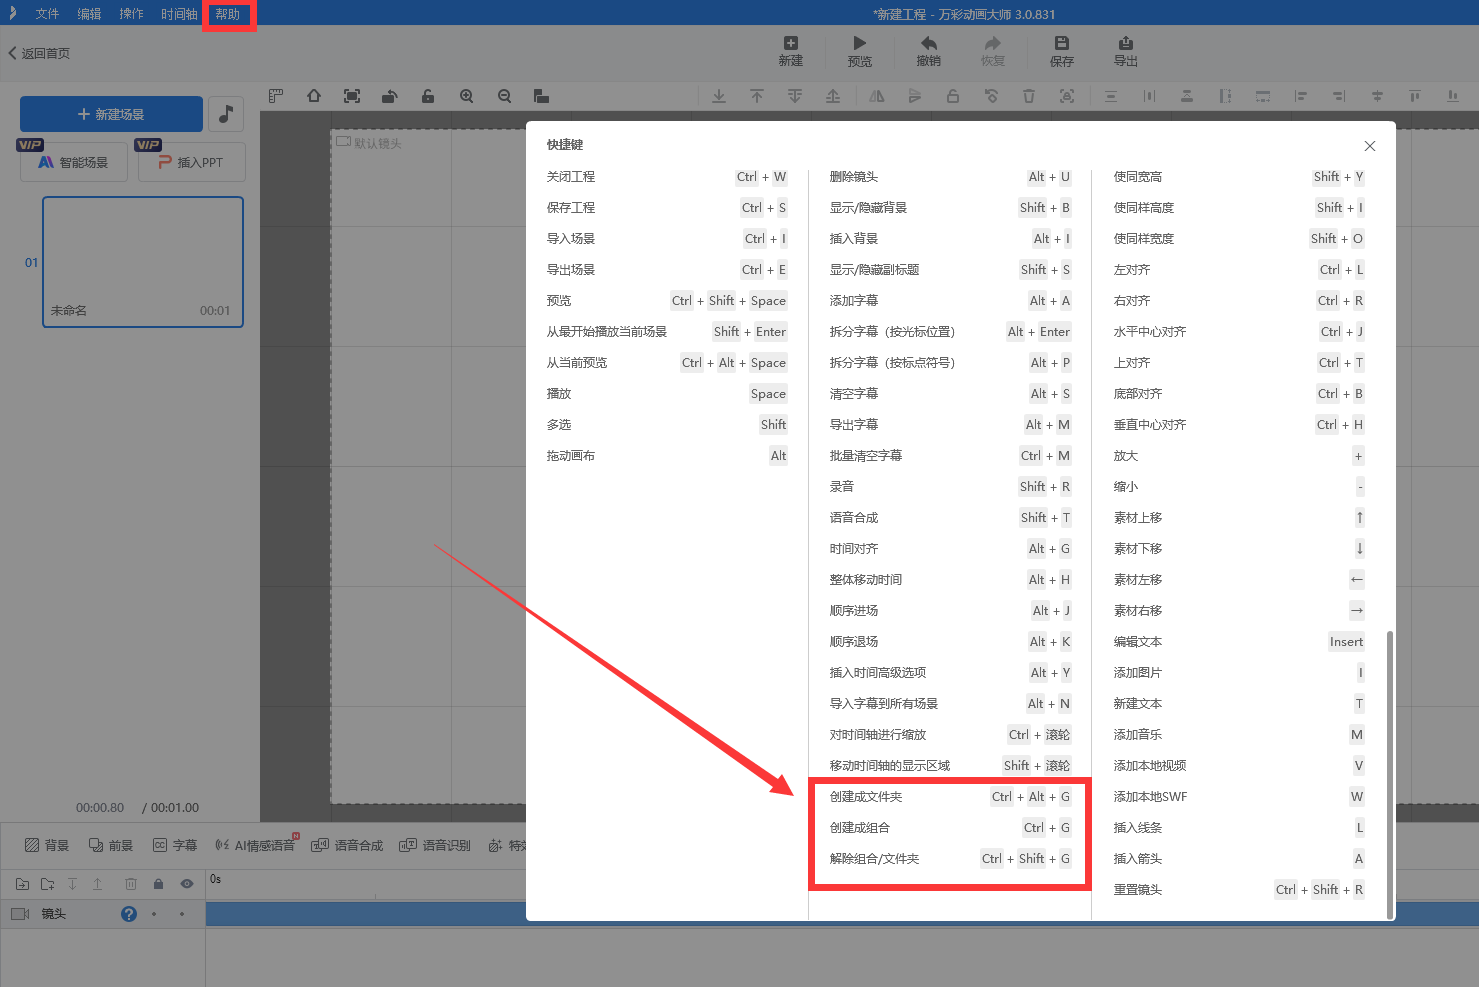Click Return to Home link
Image resolution: width=1479 pixels, height=987 pixels.
40,53
